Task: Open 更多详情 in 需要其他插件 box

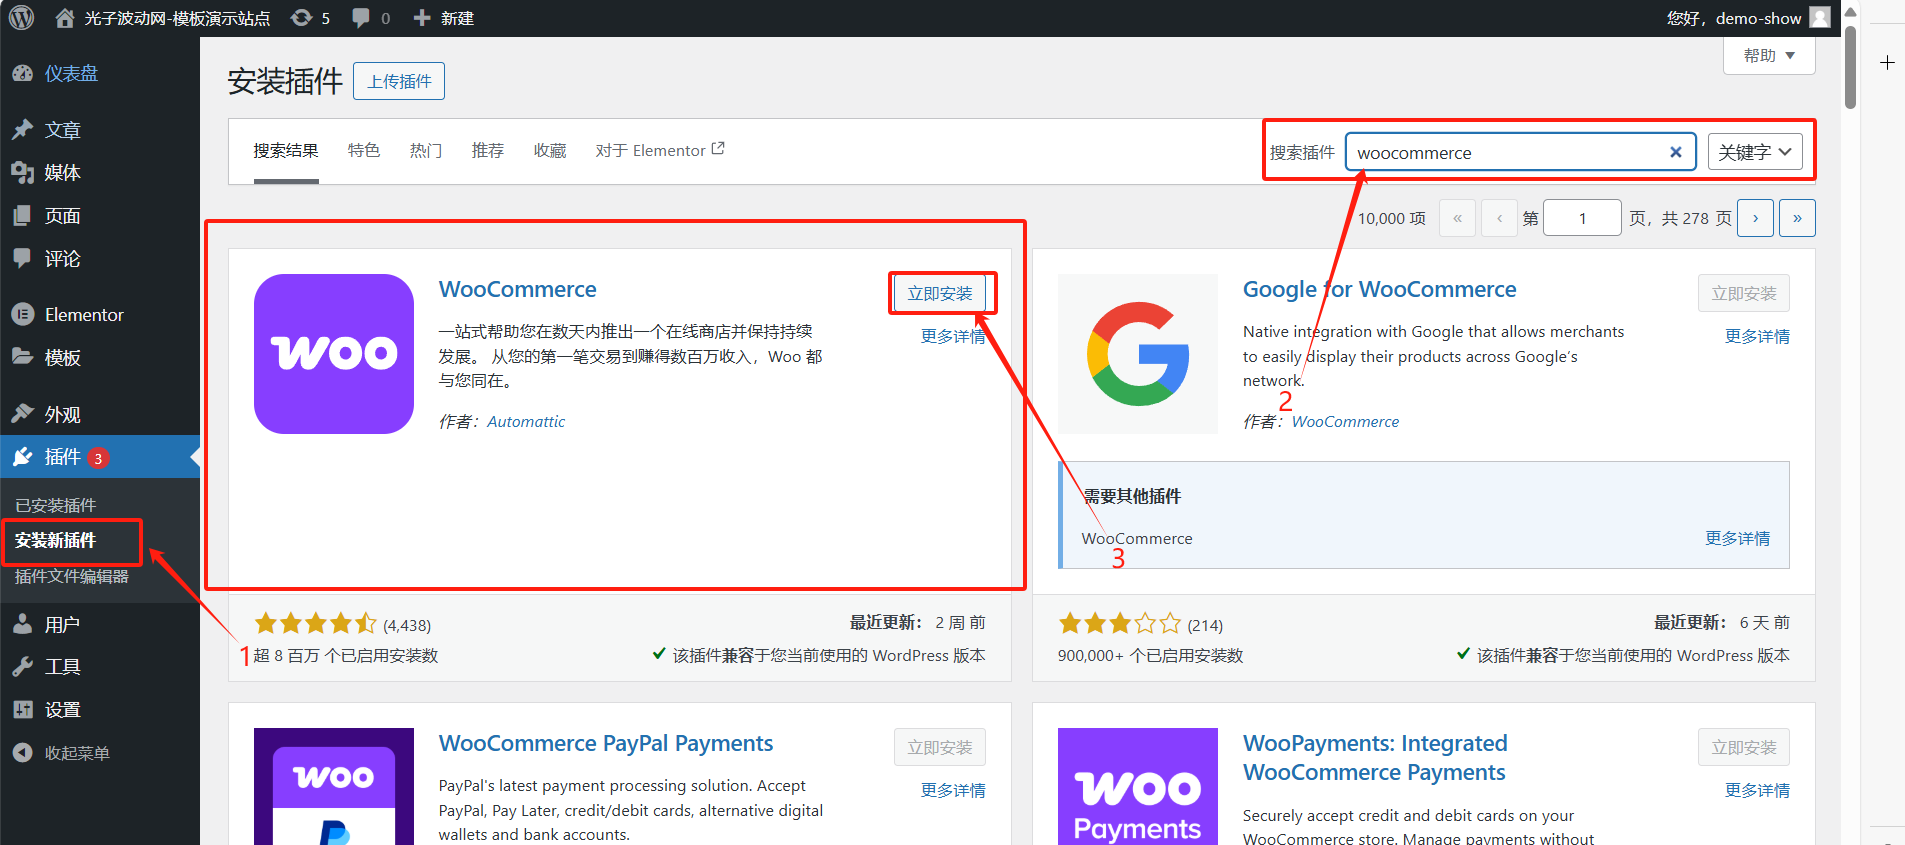Action: coord(1737,538)
